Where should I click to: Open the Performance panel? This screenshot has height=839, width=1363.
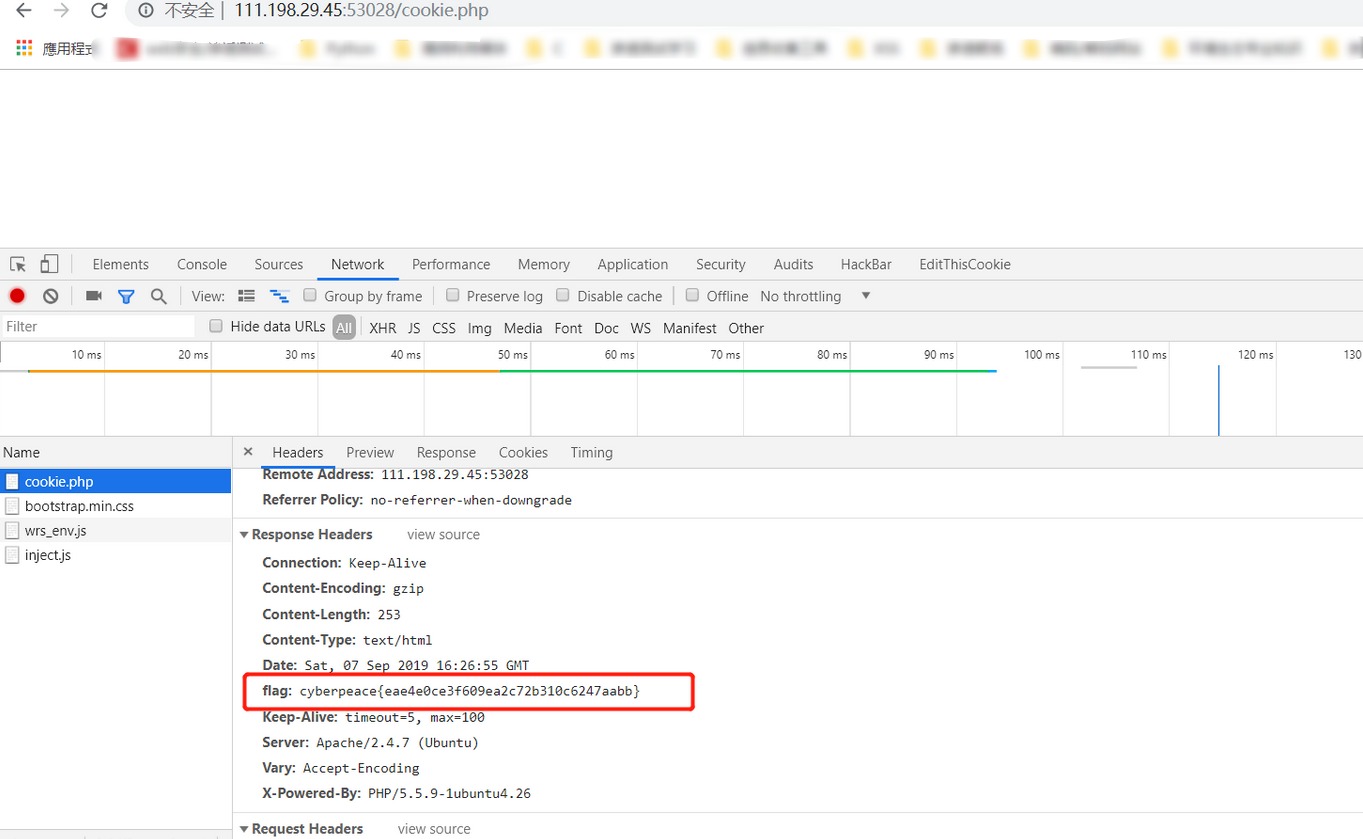pos(451,264)
